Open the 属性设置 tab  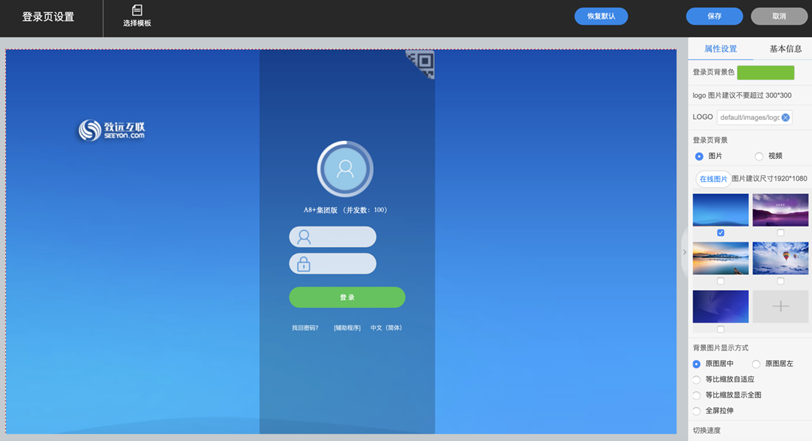click(720, 49)
